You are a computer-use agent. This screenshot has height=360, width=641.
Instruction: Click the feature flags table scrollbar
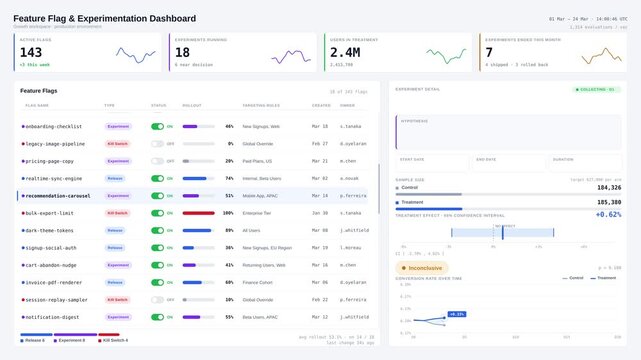click(x=379, y=189)
